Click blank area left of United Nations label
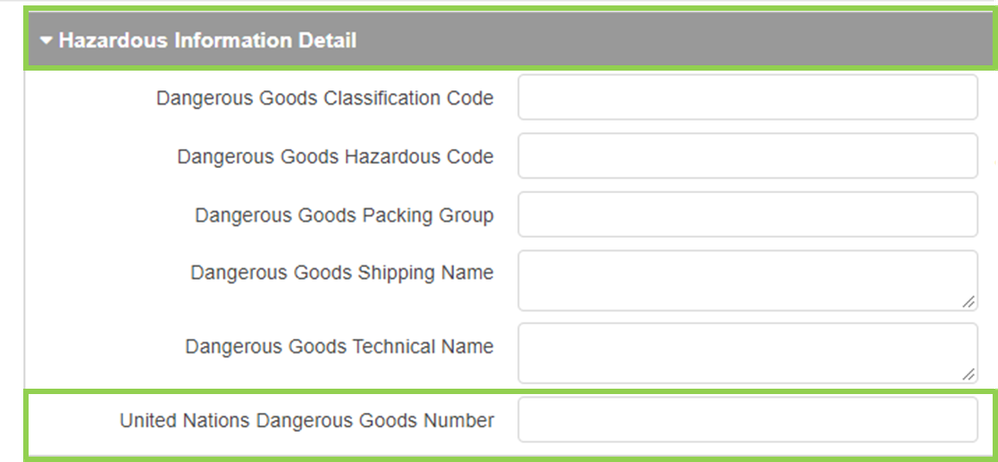 coord(70,421)
